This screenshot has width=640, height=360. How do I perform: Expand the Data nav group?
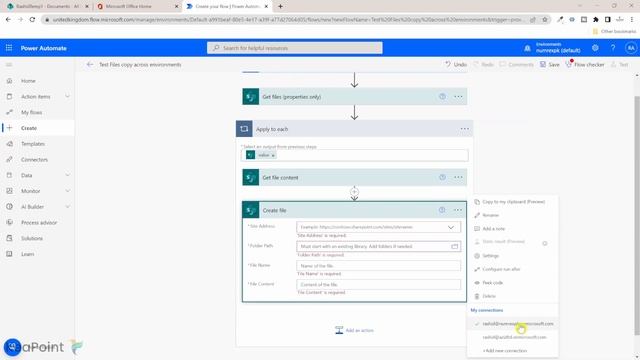67,175
